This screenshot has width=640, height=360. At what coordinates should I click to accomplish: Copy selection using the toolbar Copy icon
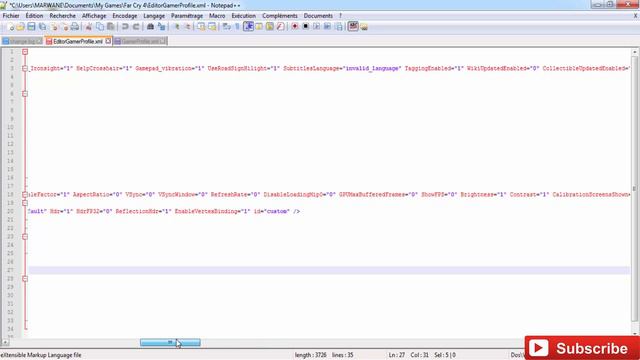(x=100, y=27)
